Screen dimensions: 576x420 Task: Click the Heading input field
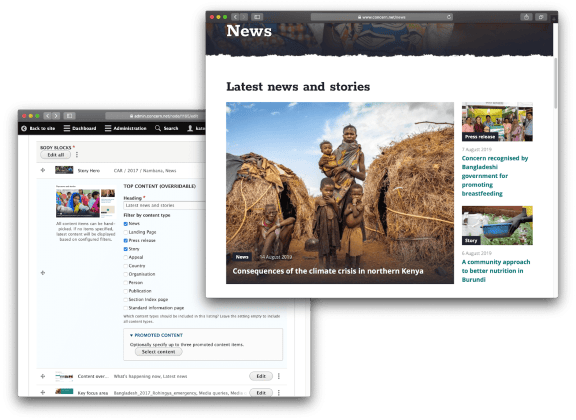164,205
